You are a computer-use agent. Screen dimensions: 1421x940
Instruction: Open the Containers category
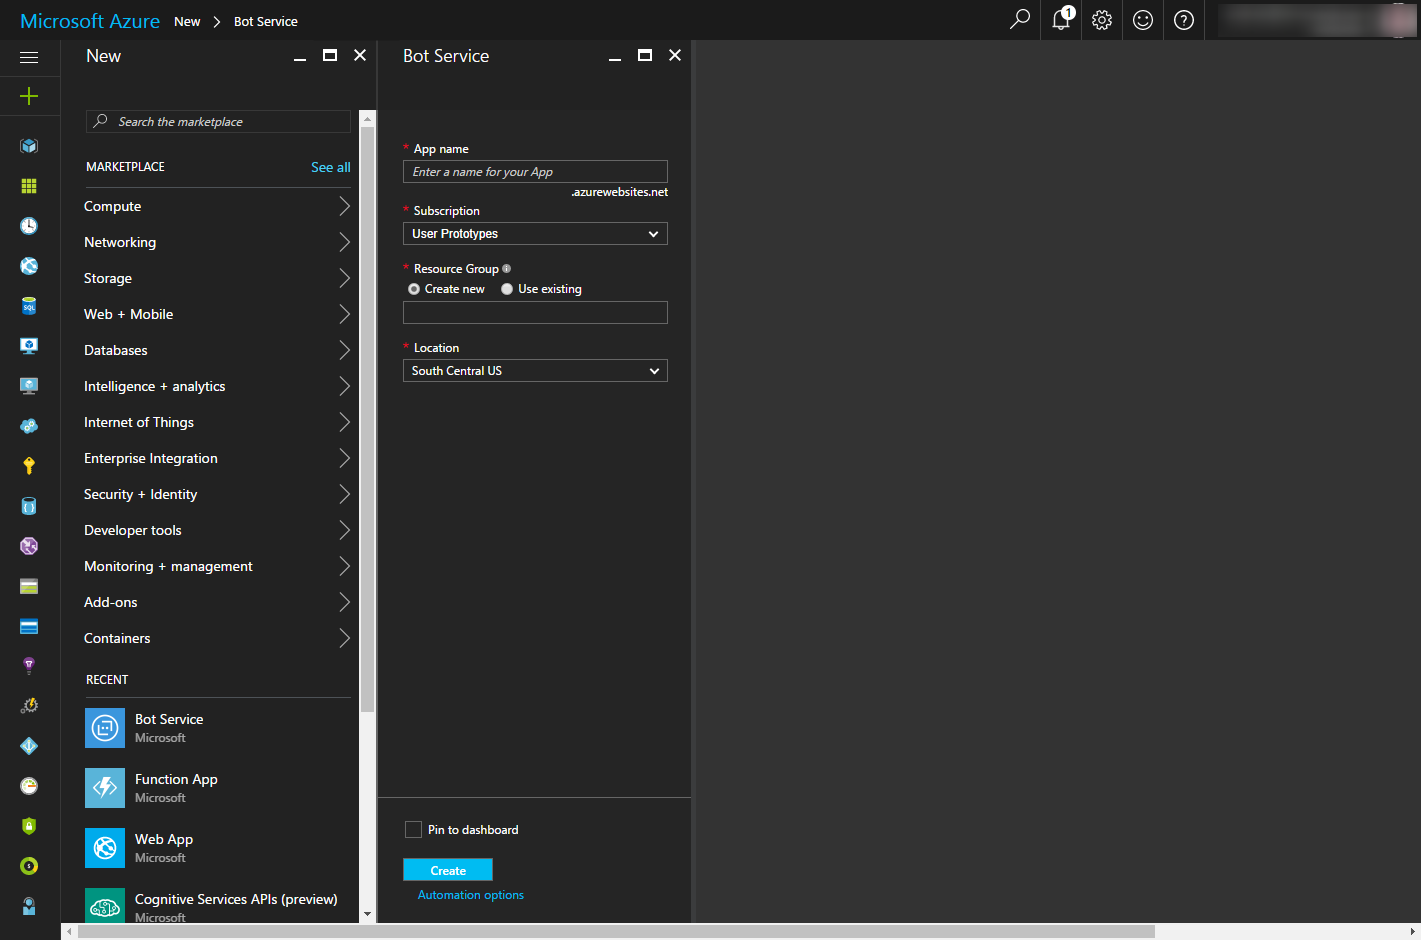pos(217,638)
